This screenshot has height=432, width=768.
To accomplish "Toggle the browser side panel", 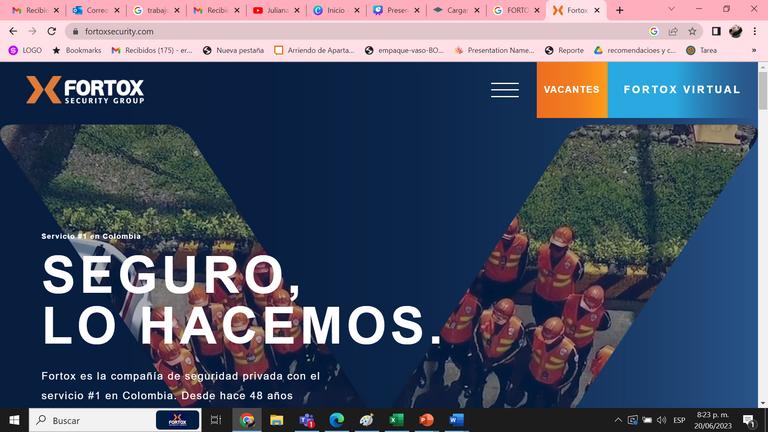I will click(x=716, y=31).
